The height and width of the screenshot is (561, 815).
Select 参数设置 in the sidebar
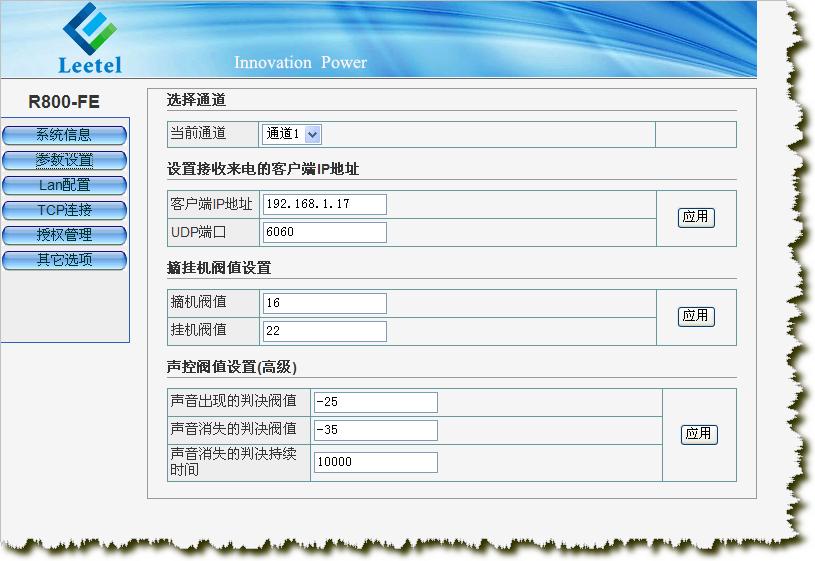pyautogui.click(x=64, y=160)
